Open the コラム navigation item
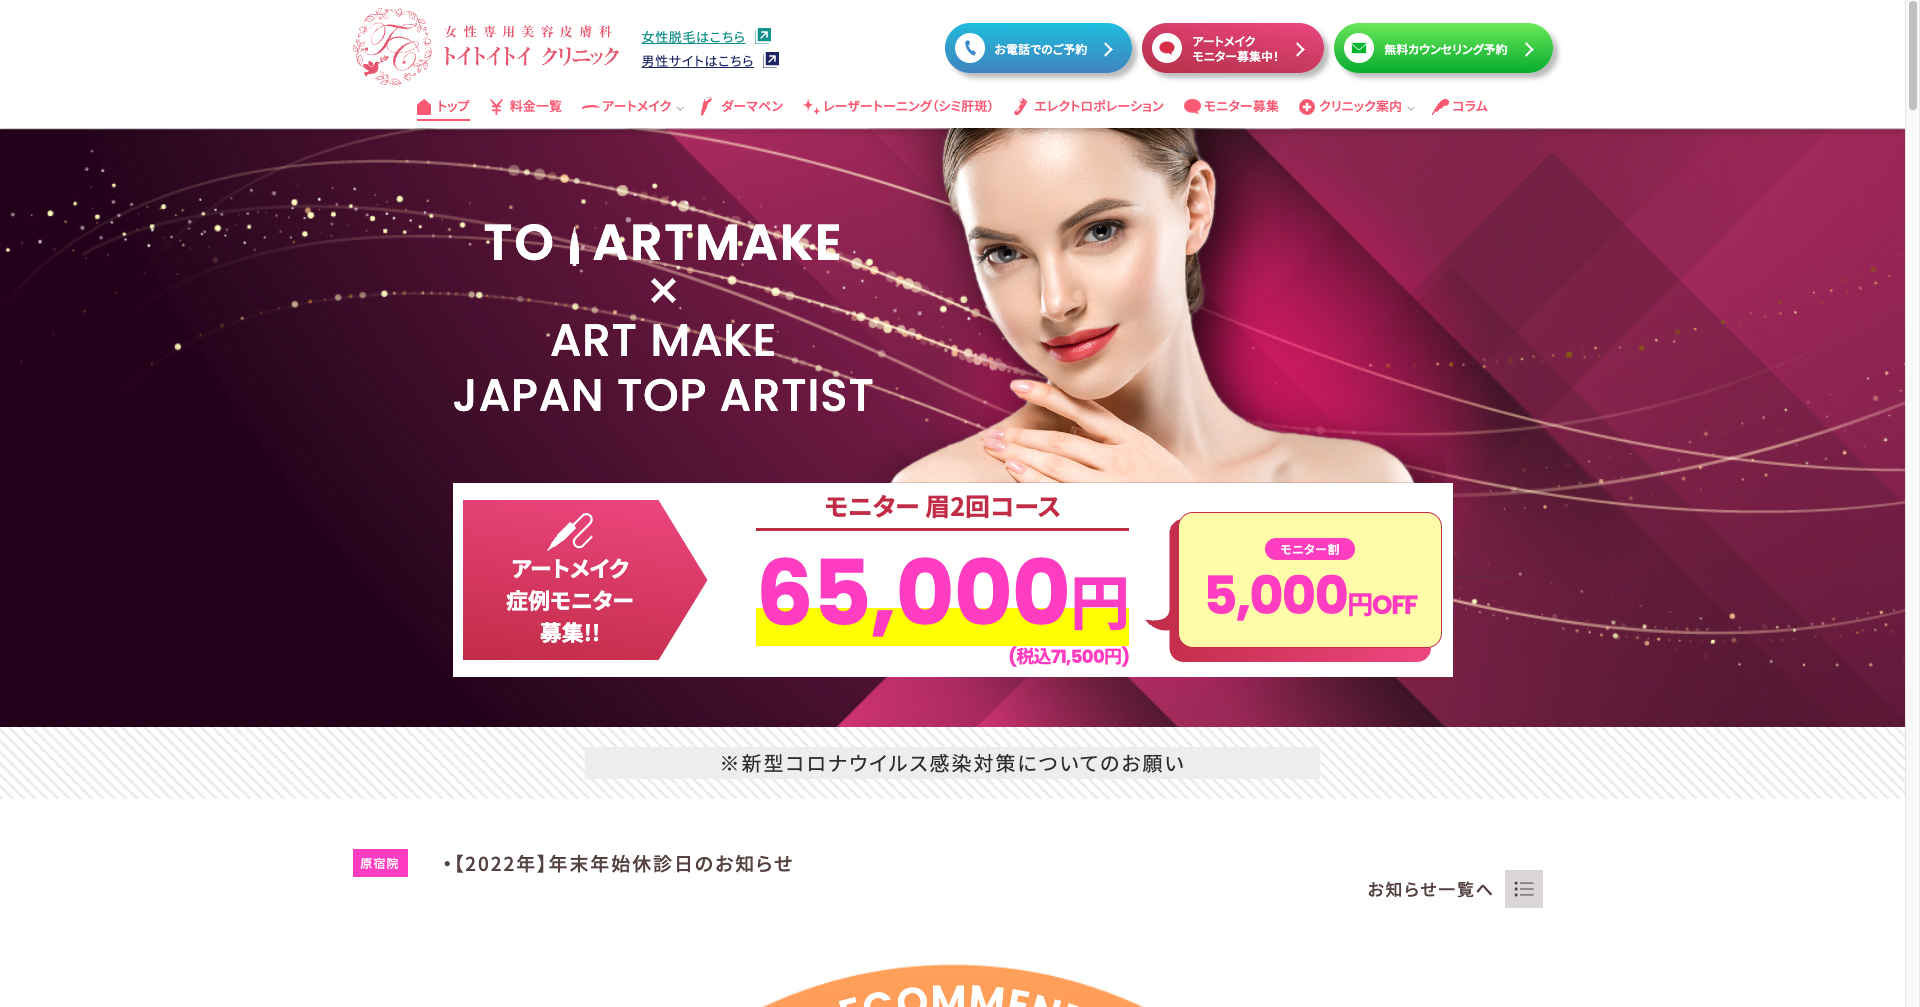The width and height of the screenshot is (1920, 1007). 1460,107
